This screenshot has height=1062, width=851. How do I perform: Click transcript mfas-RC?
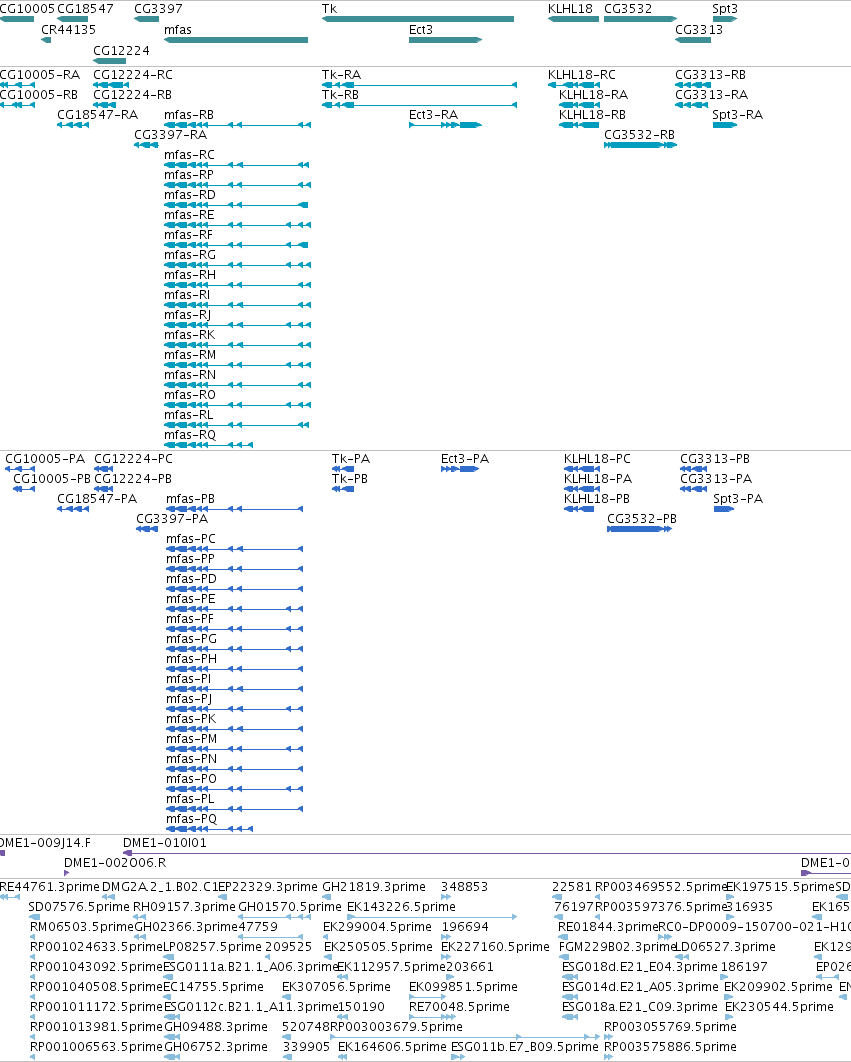189,155
